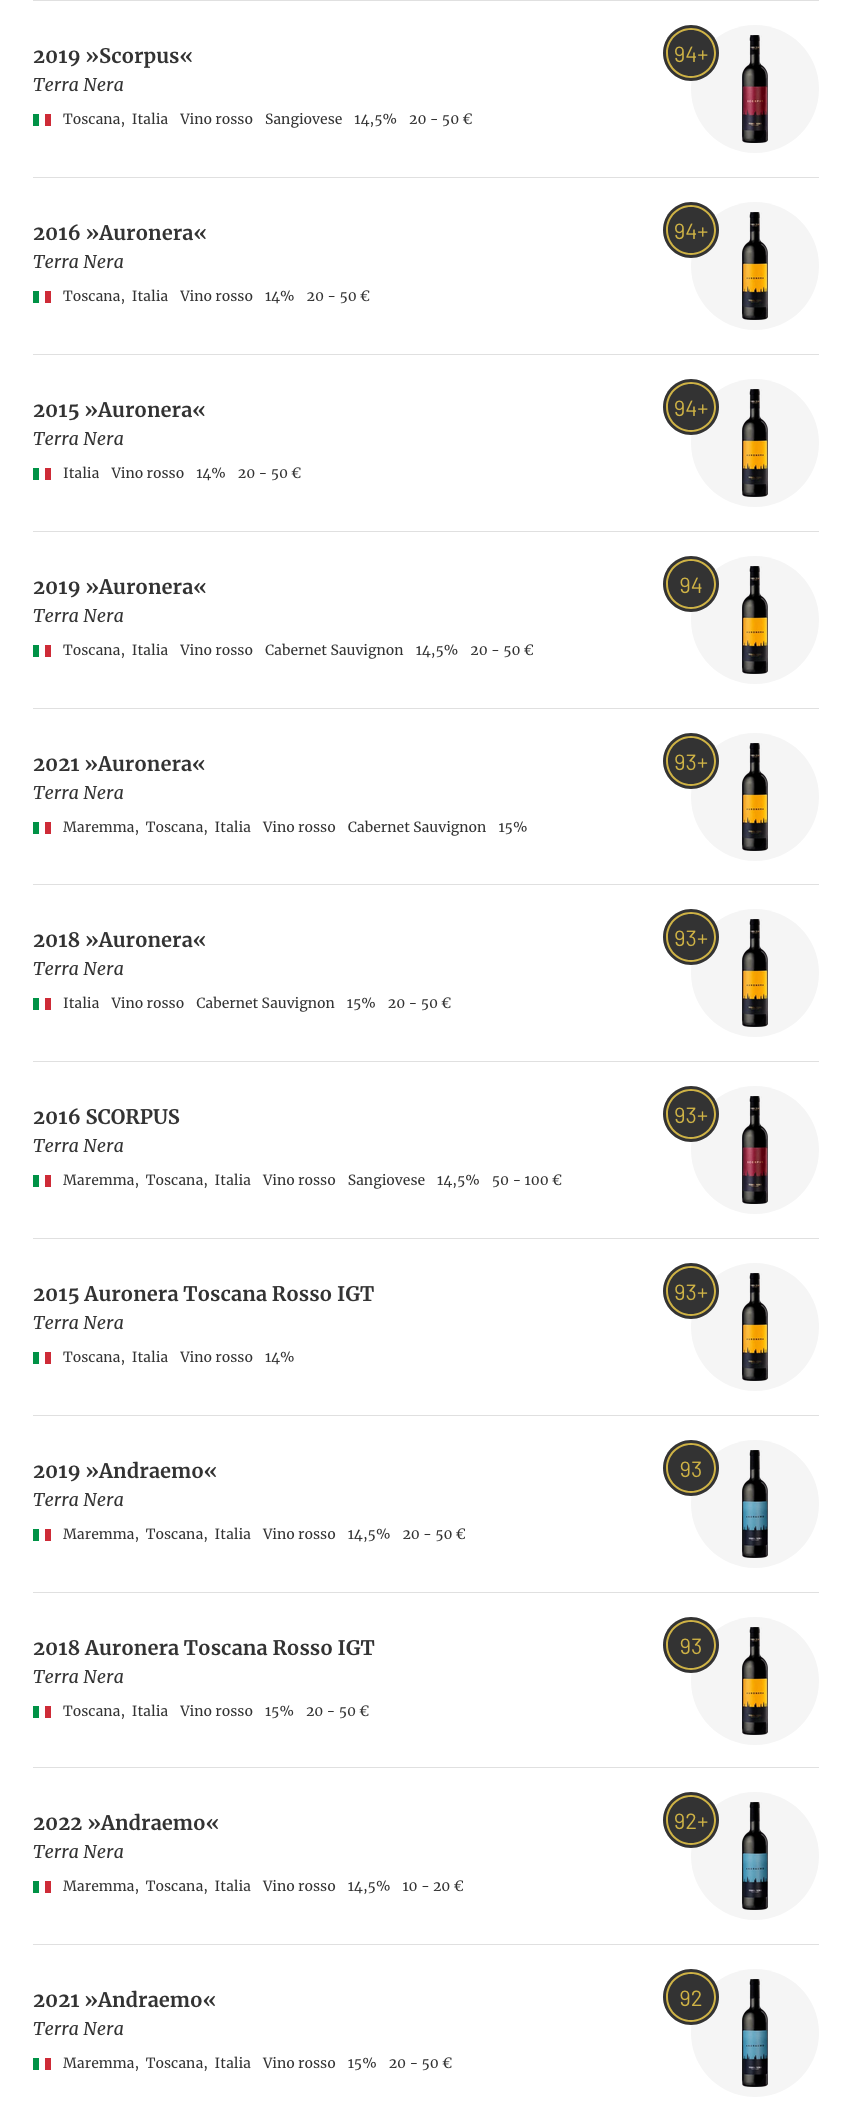Click the Italian flag icon under 2016 SCORPUS
This screenshot has width=844, height=2108.
[x=42, y=1181]
